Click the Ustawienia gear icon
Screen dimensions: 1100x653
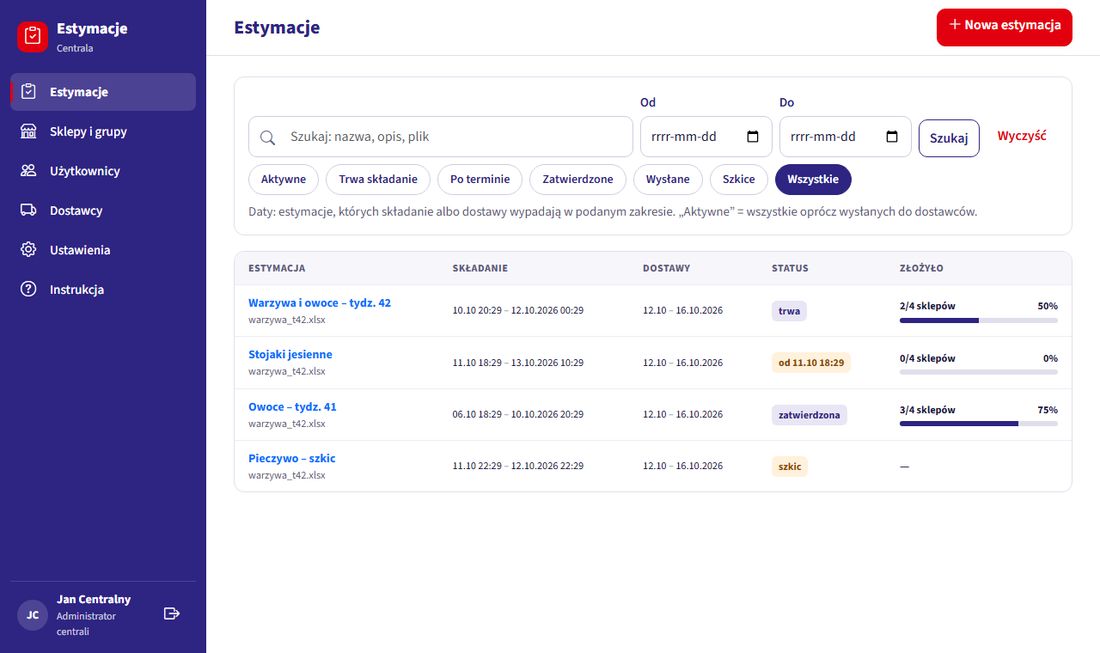coord(28,250)
